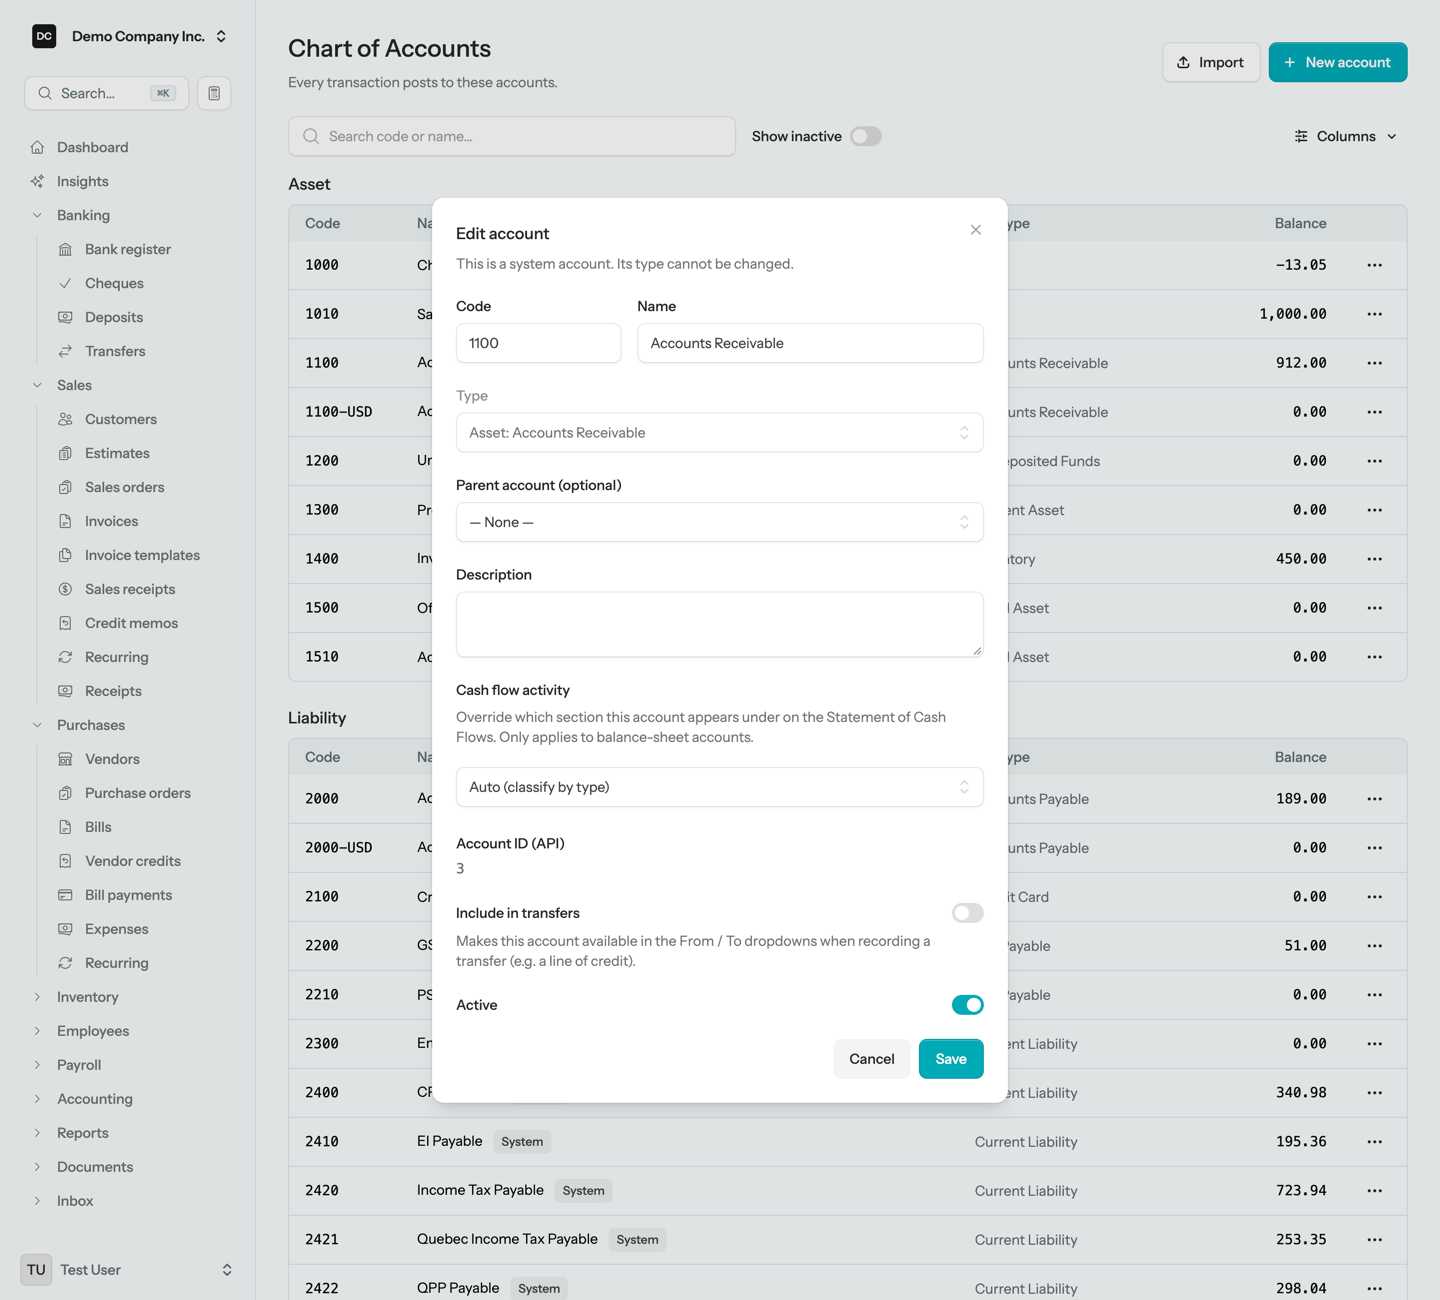
Task: Enable the Include in transfers switch
Action: click(968, 913)
